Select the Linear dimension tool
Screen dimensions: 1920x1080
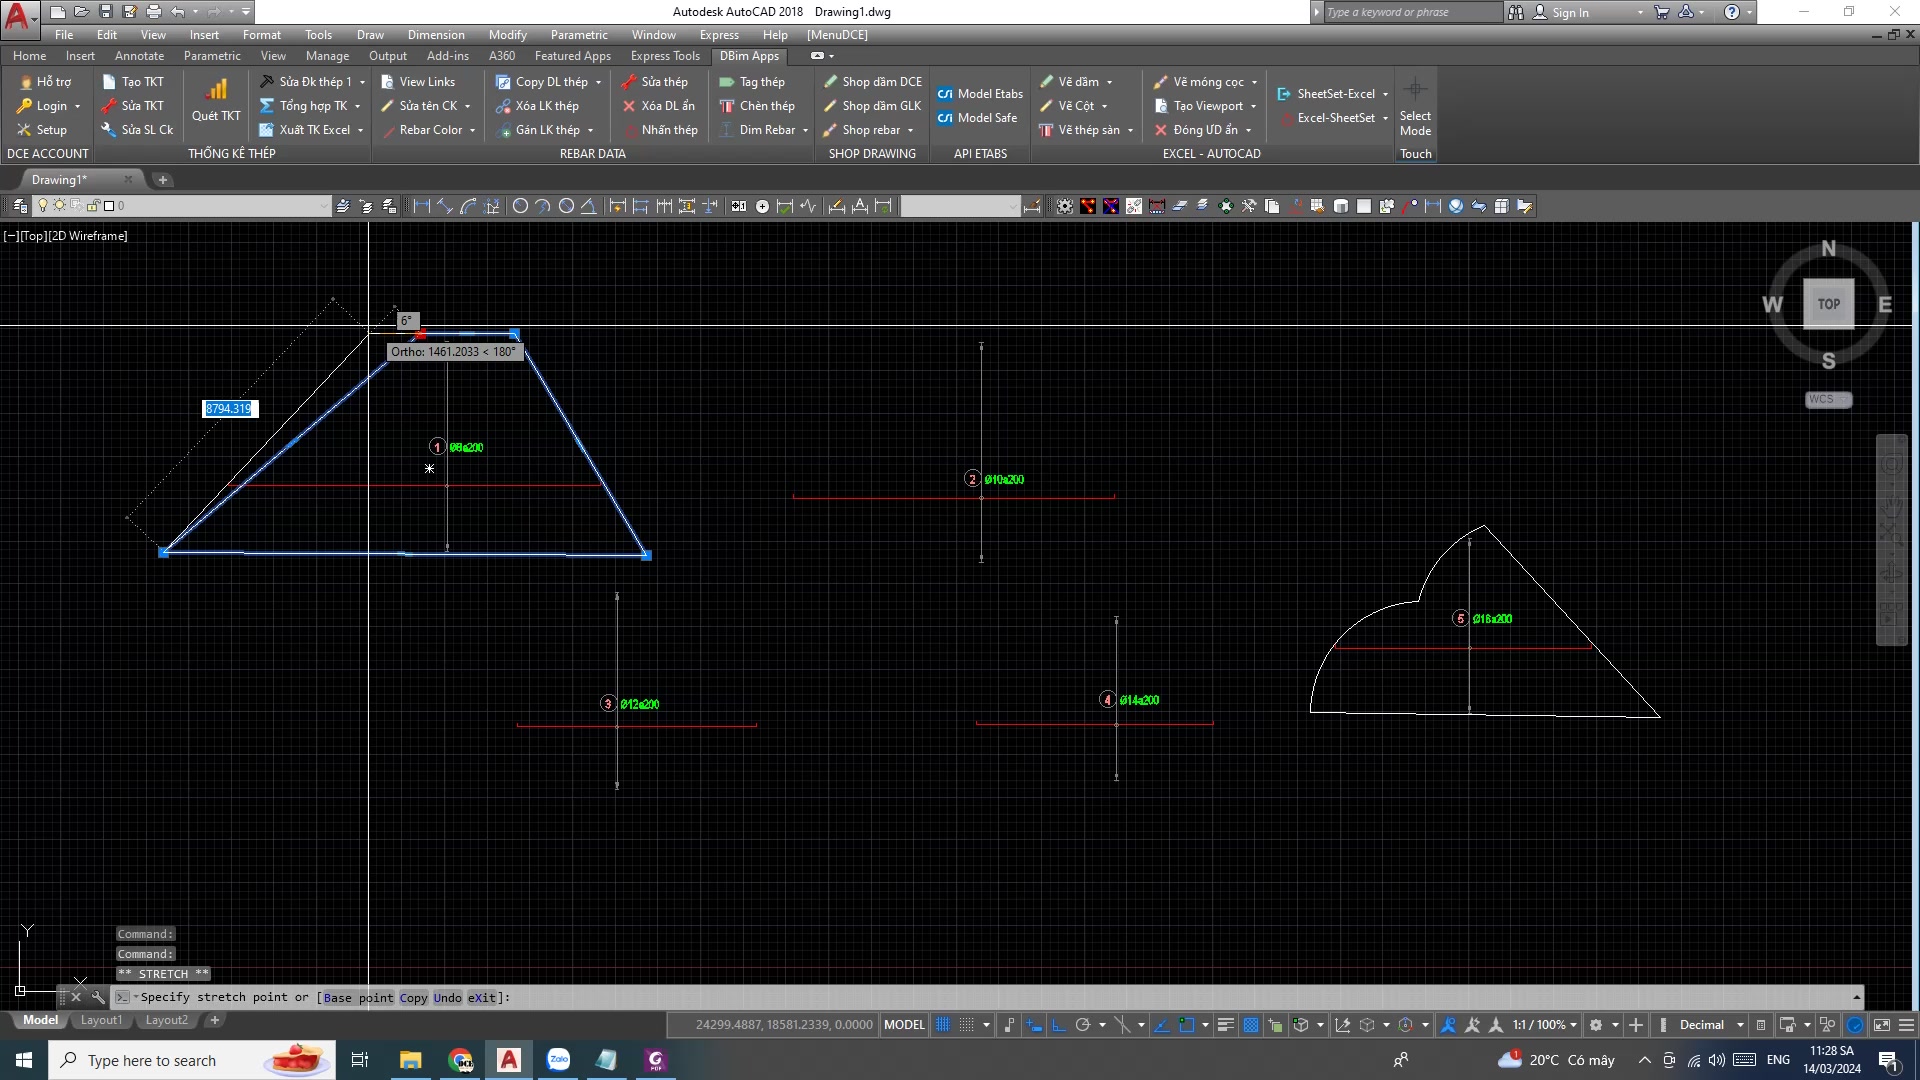tap(421, 206)
